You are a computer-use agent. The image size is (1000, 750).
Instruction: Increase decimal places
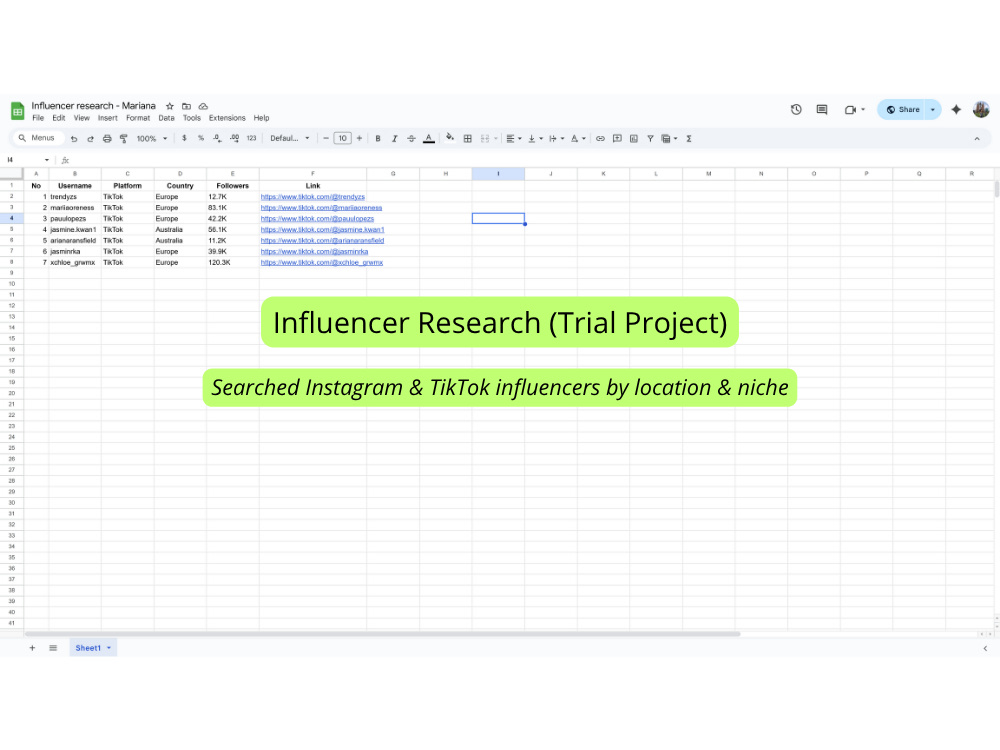[234, 138]
